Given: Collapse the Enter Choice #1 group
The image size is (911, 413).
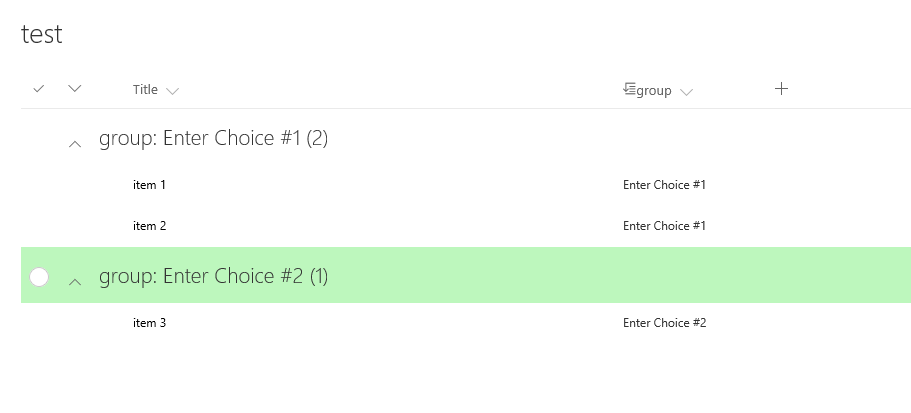Looking at the screenshot, I should pos(75,144).
